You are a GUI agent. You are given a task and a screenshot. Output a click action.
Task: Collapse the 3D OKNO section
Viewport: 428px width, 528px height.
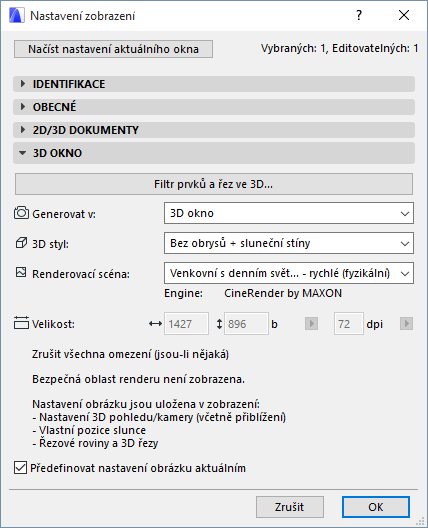point(214,153)
